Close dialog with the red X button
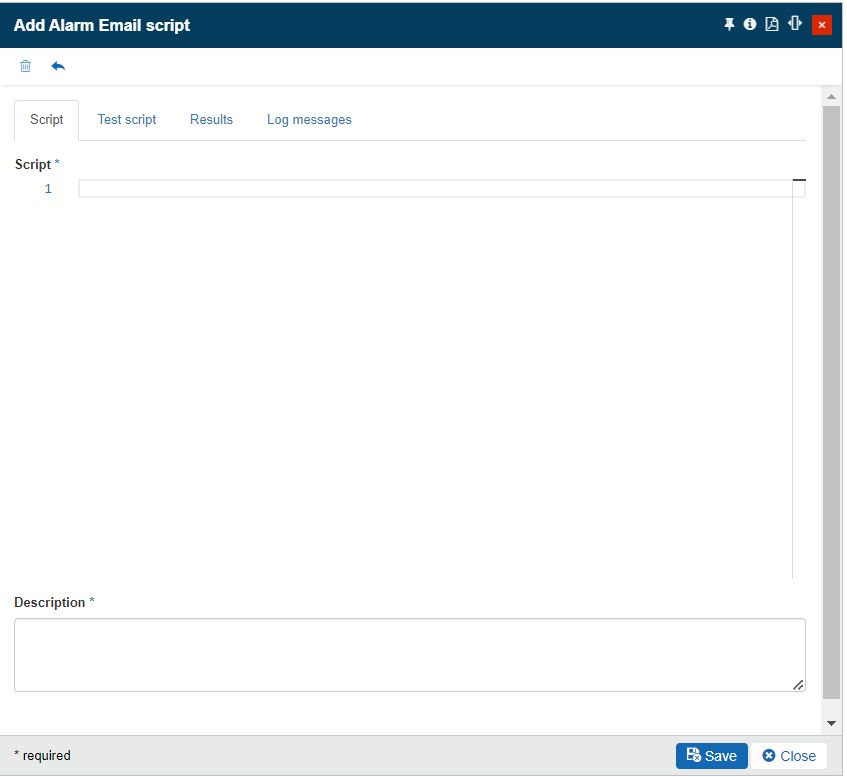Screen dimensions: 847x777 (822, 25)
